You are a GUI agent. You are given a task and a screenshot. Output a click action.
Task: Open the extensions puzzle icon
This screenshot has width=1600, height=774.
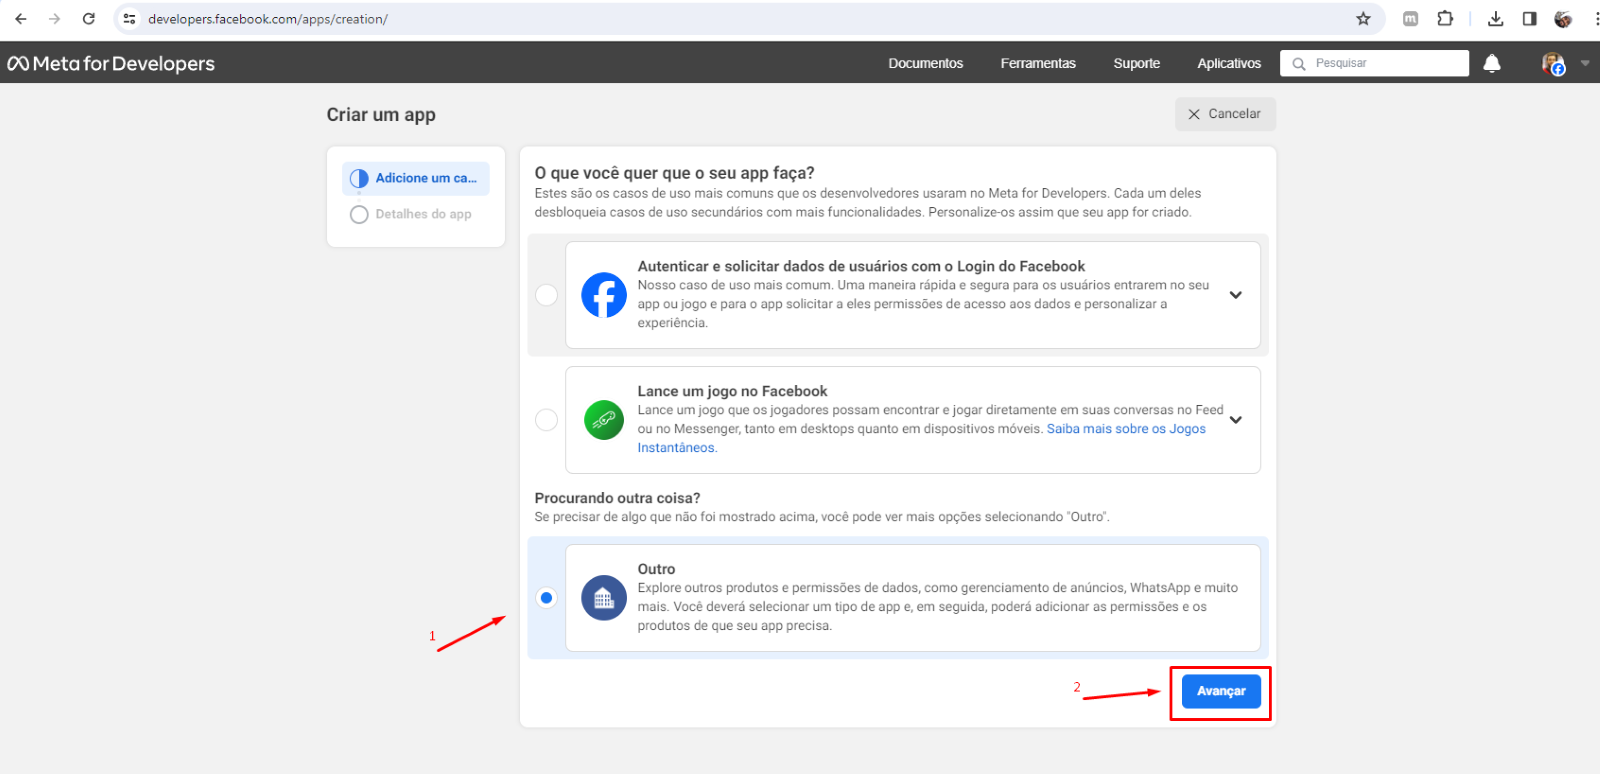[1445, 18]
